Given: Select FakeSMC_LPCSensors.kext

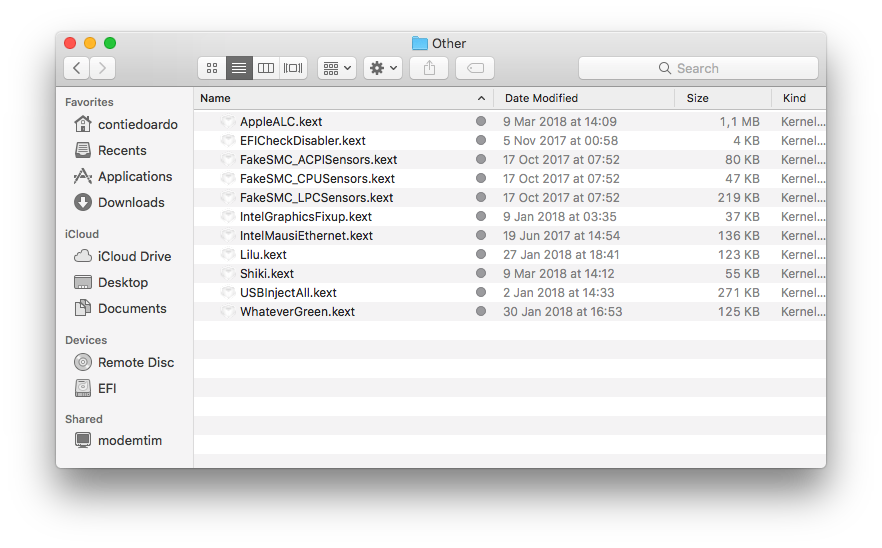Looking at the screenshot, I should (316, 197).
